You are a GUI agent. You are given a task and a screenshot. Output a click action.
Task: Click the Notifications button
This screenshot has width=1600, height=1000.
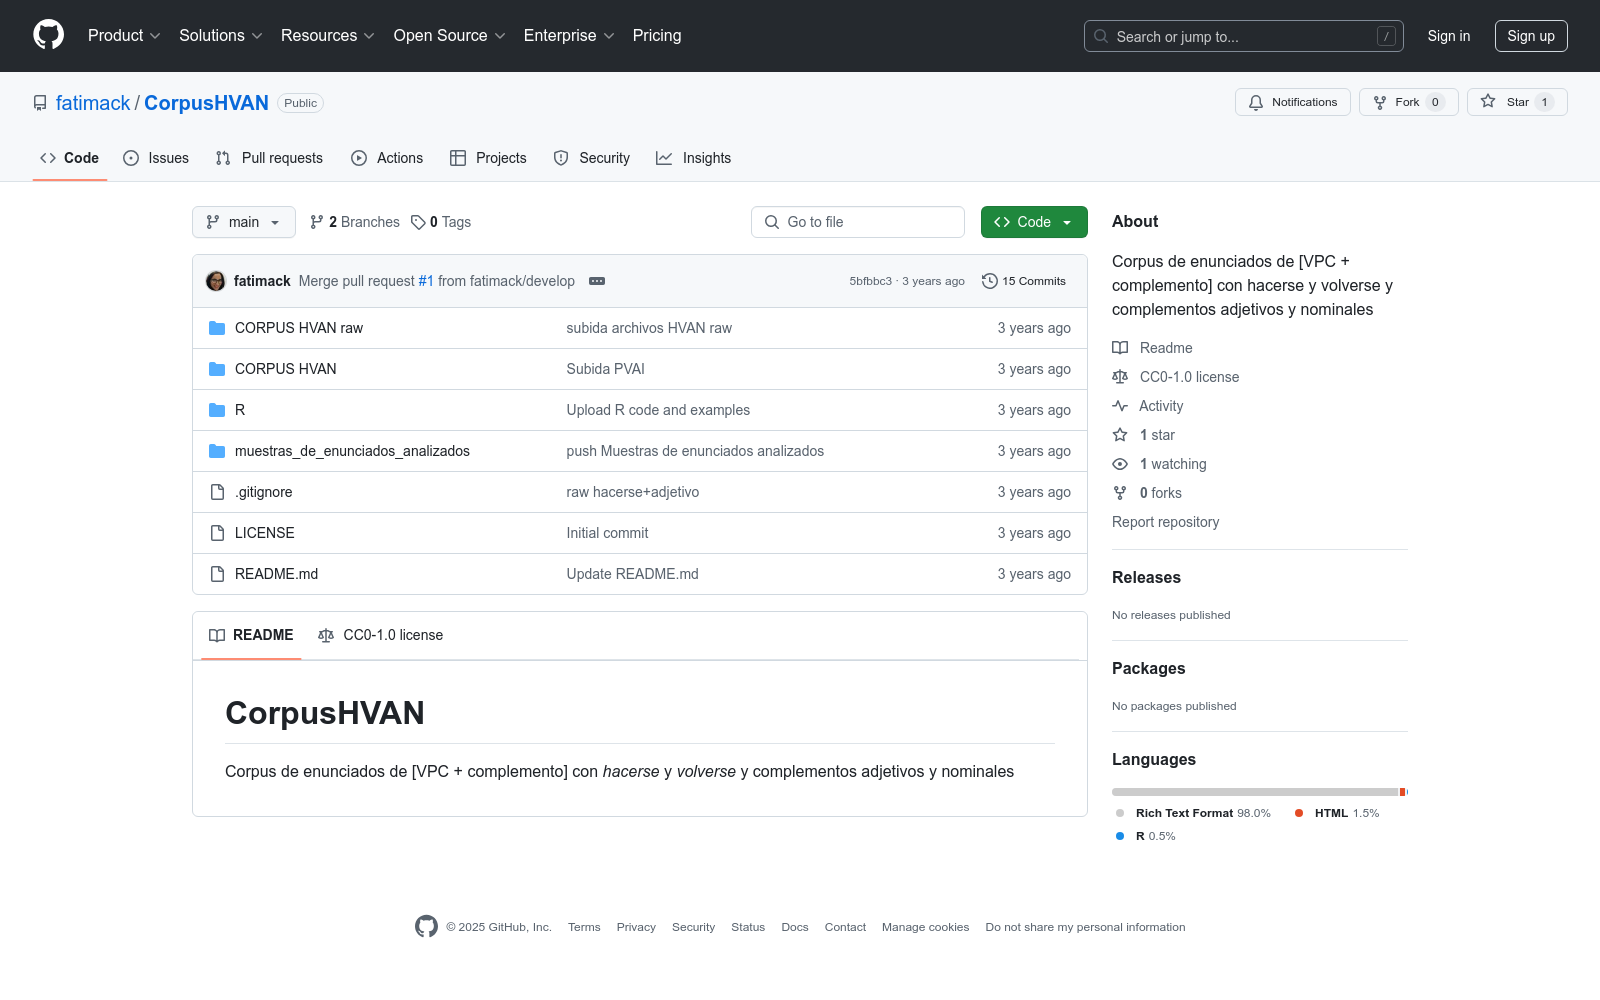click(x=1293, y=102)
